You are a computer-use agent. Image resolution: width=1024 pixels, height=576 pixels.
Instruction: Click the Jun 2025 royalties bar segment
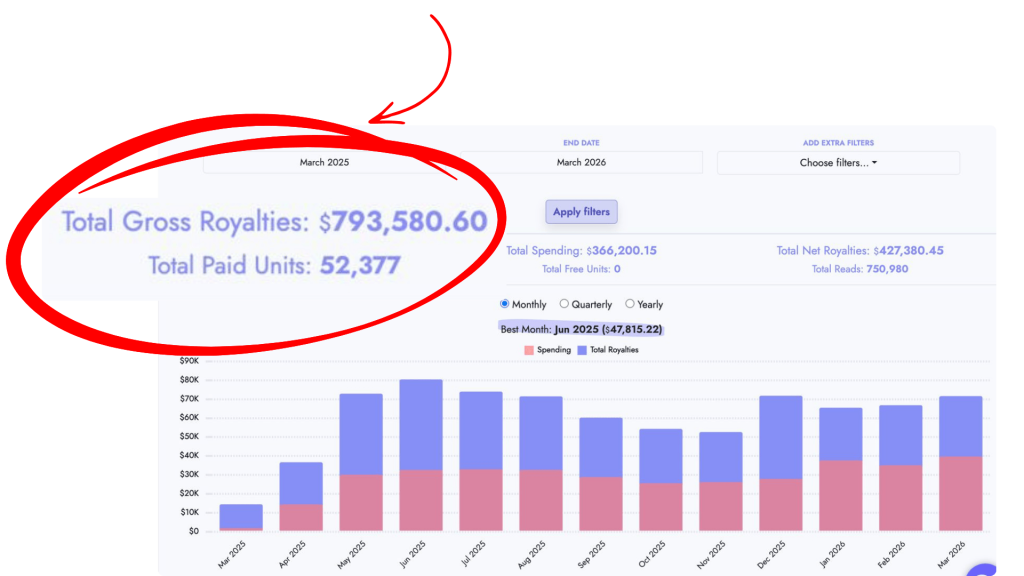[421, 425]
